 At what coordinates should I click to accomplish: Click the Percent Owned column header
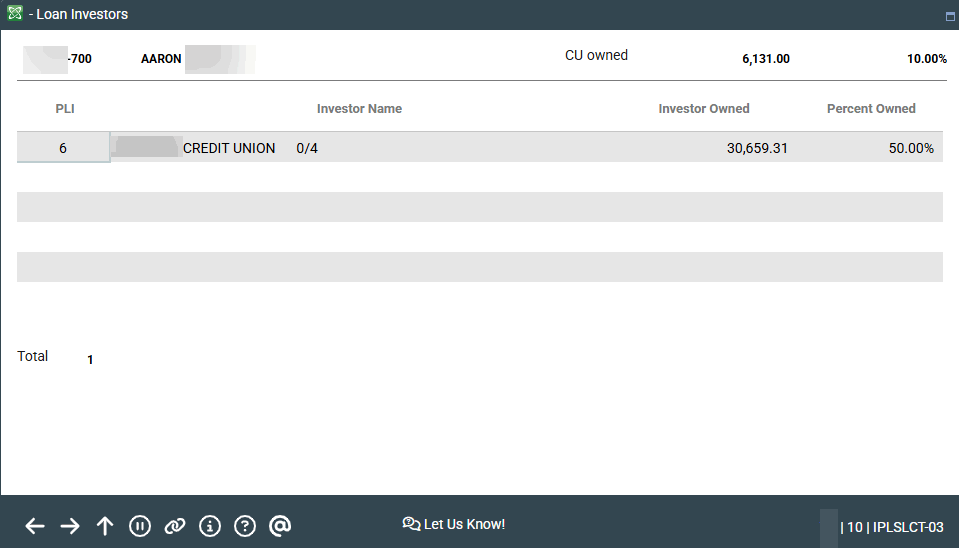pos(870,109)
